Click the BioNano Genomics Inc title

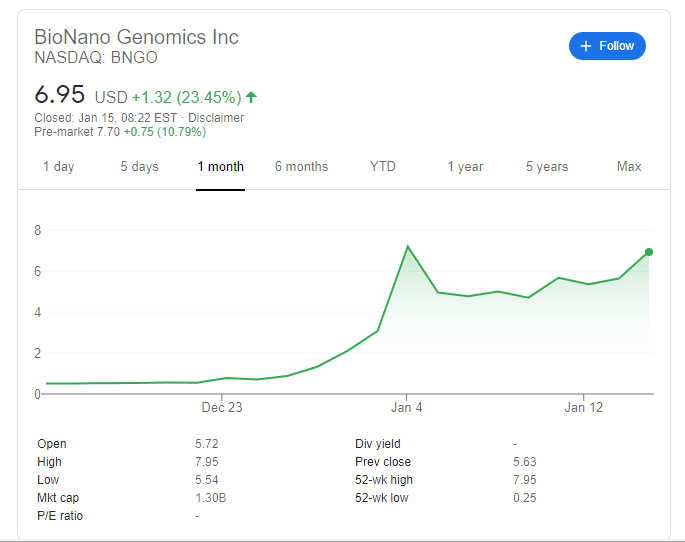click(136, 37)
